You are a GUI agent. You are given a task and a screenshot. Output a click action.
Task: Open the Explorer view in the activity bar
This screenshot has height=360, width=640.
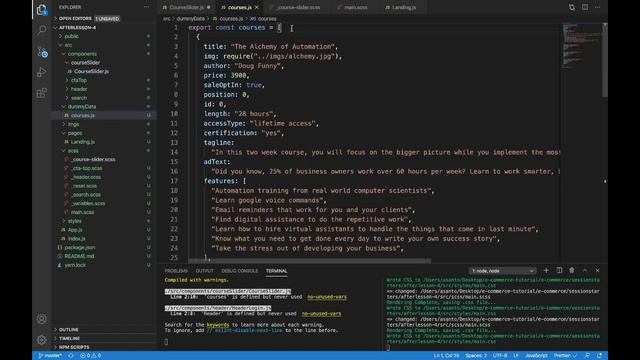(42, 9)
